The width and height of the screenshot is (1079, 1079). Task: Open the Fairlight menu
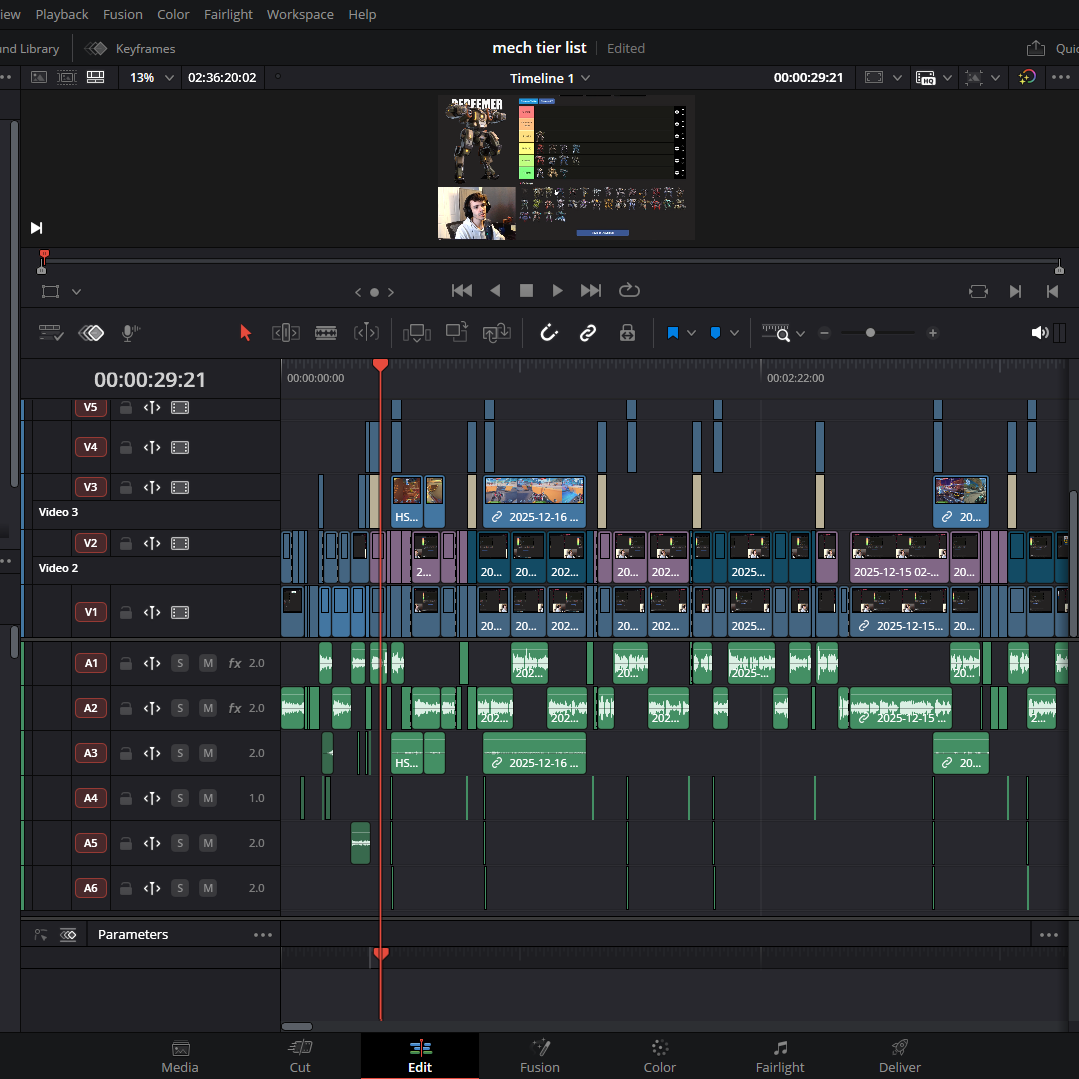click(x=228, y=14)
